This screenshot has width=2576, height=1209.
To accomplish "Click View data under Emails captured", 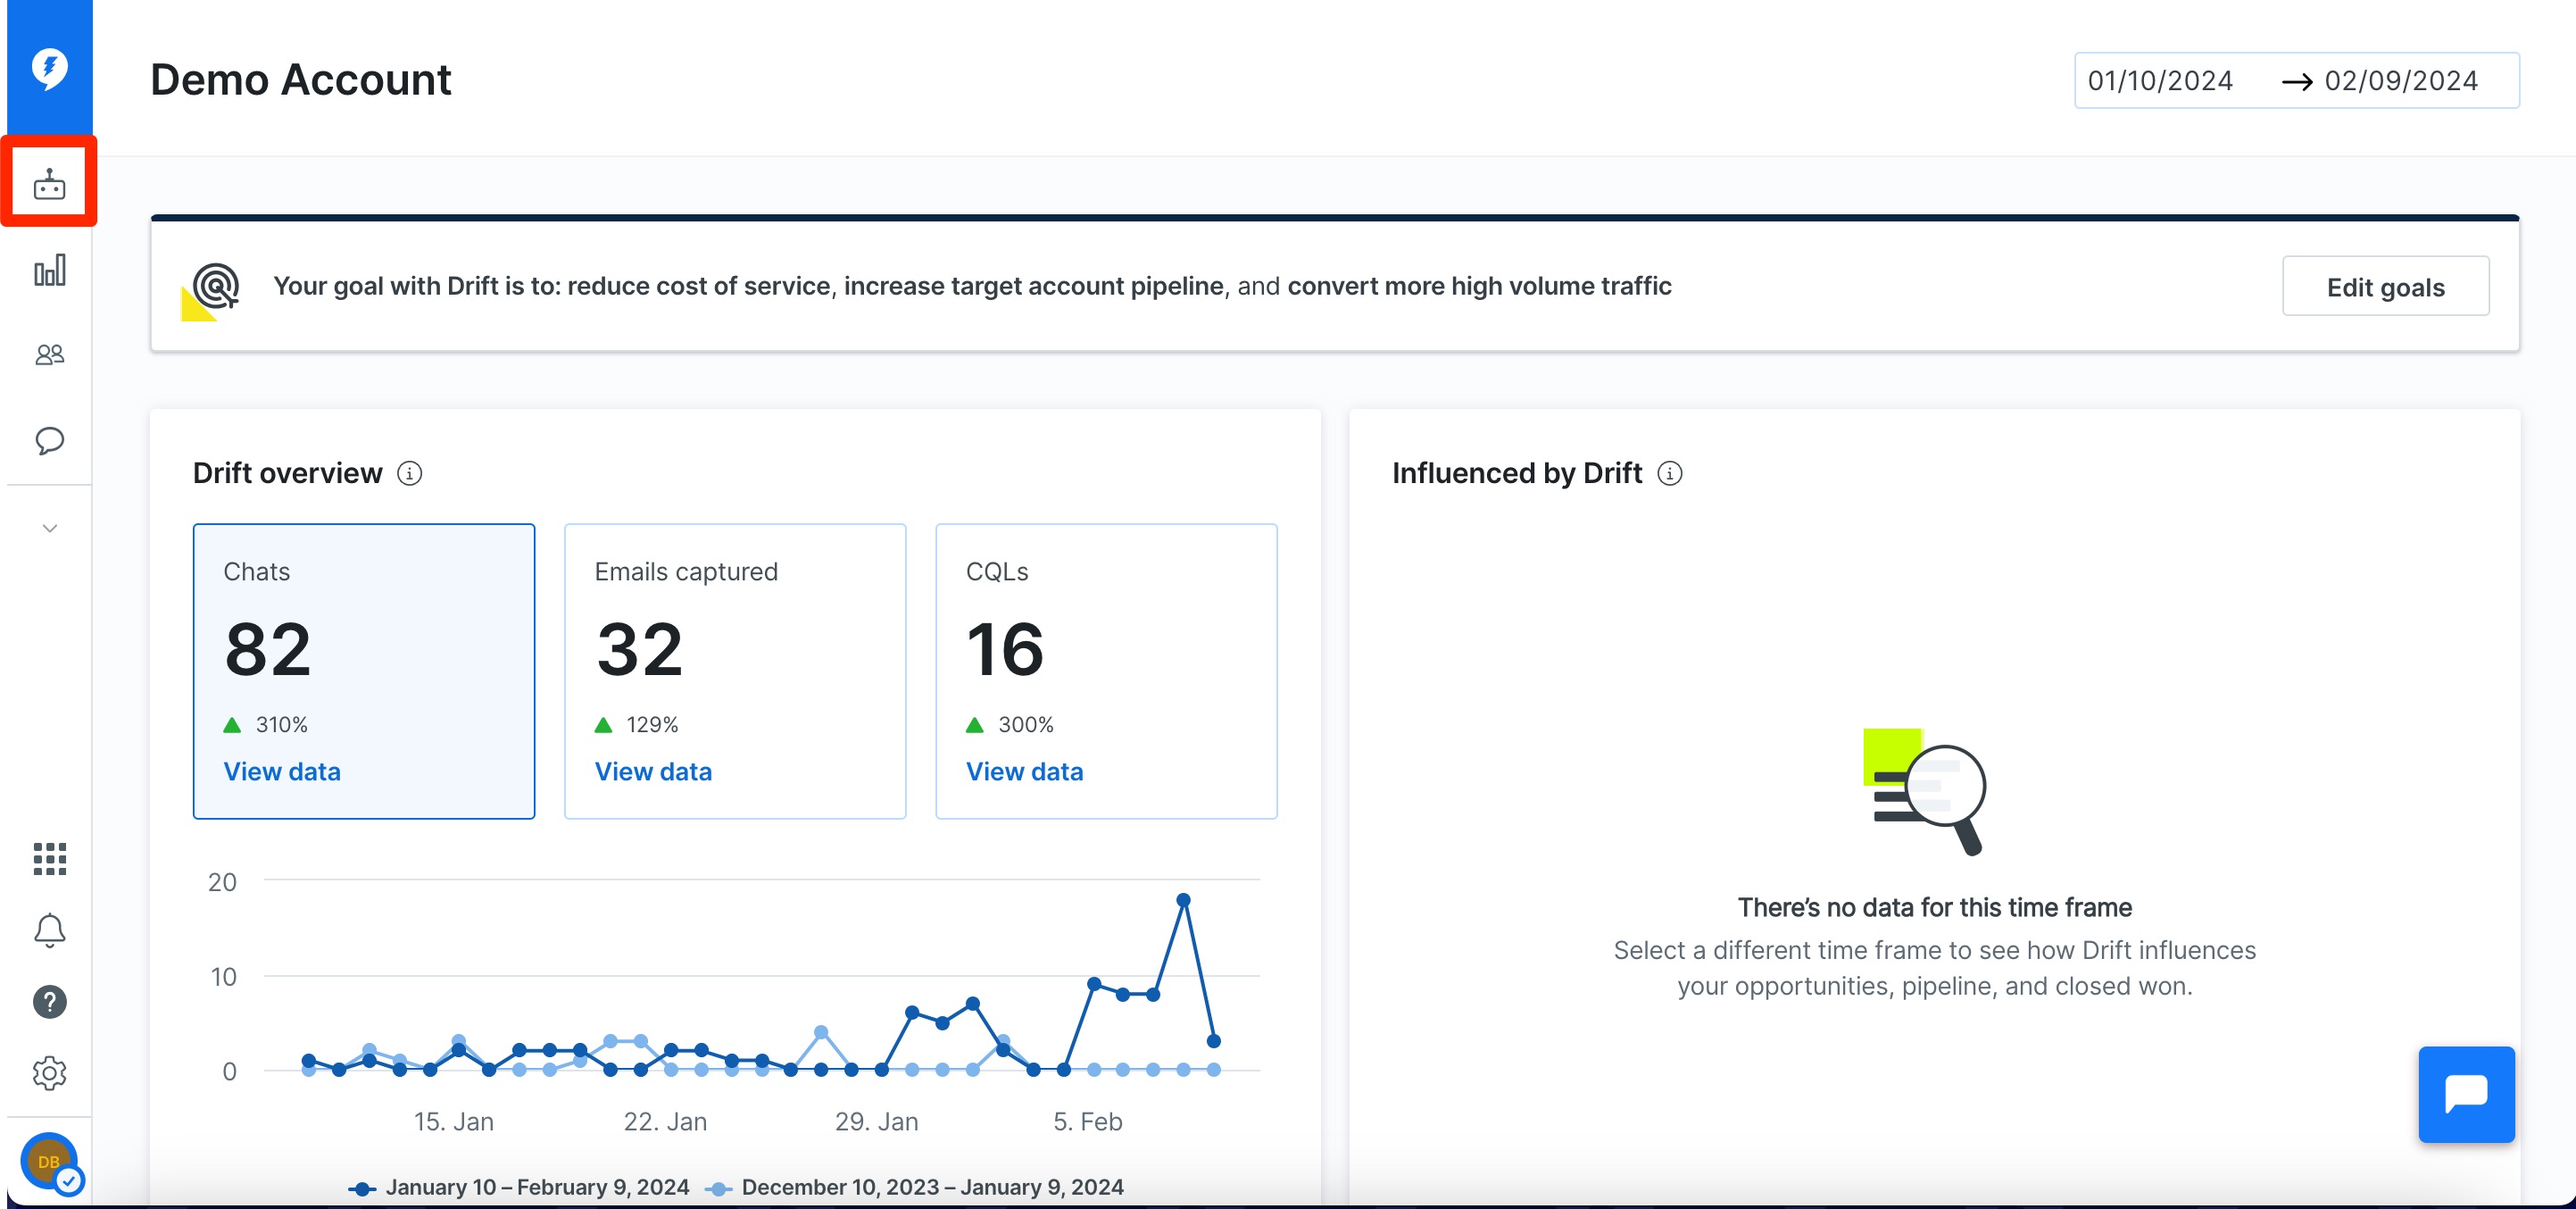I will (653, 772).
